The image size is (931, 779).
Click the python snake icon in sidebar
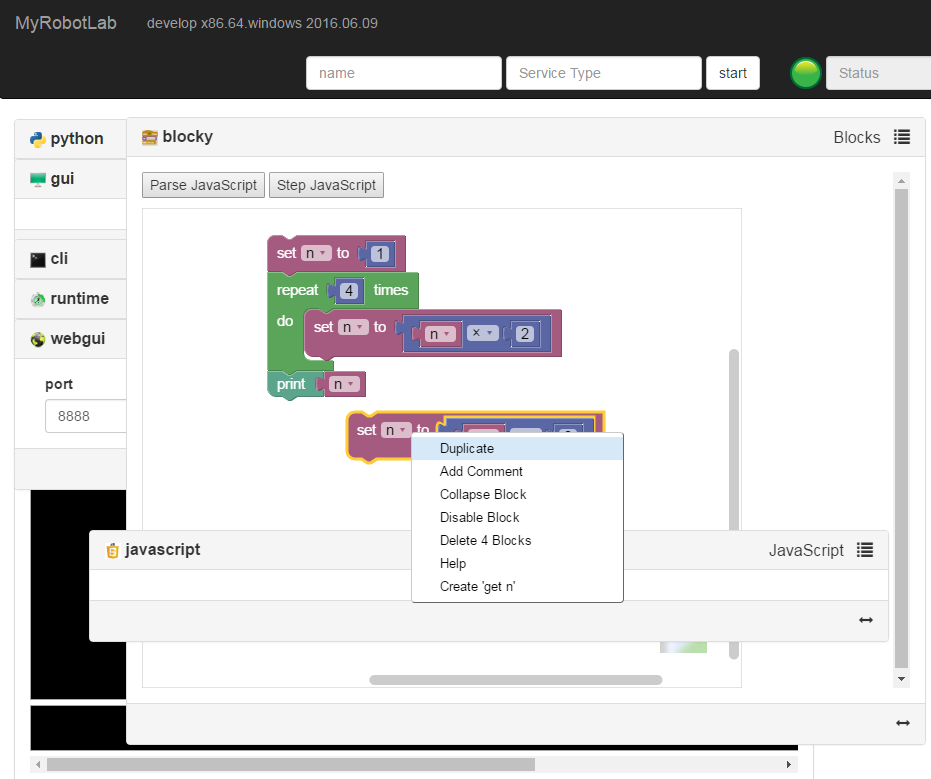pyautogui.click(x=37, y=140)
